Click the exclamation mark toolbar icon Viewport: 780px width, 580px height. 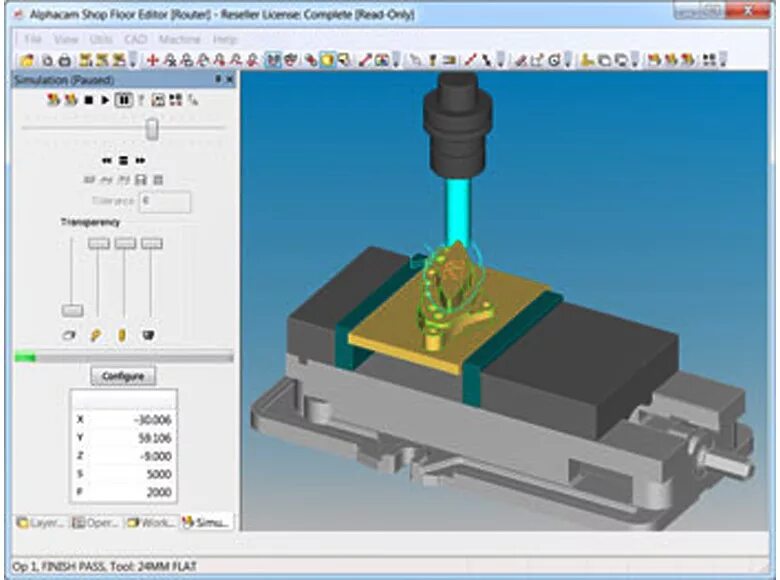tap(432, 61)
